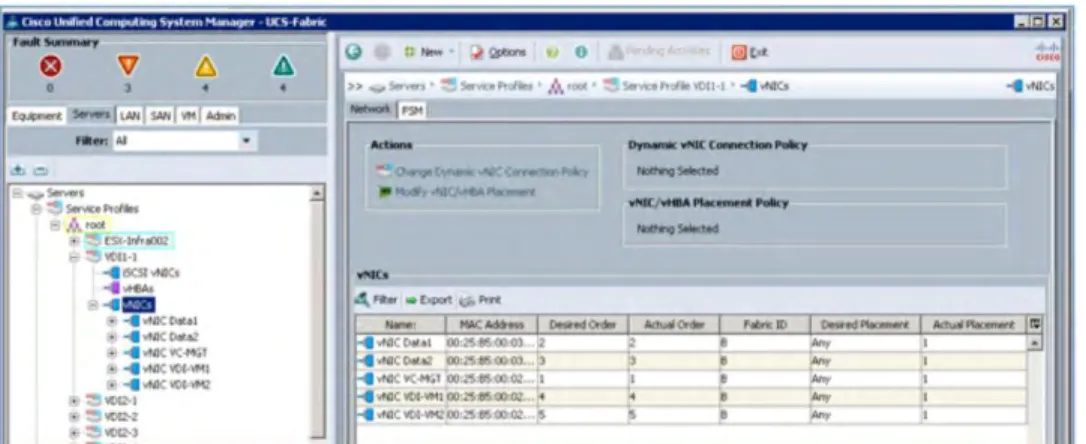Click the Exit toolbar button
Screen dimensions: 1086x444
(x=750, y=53)
